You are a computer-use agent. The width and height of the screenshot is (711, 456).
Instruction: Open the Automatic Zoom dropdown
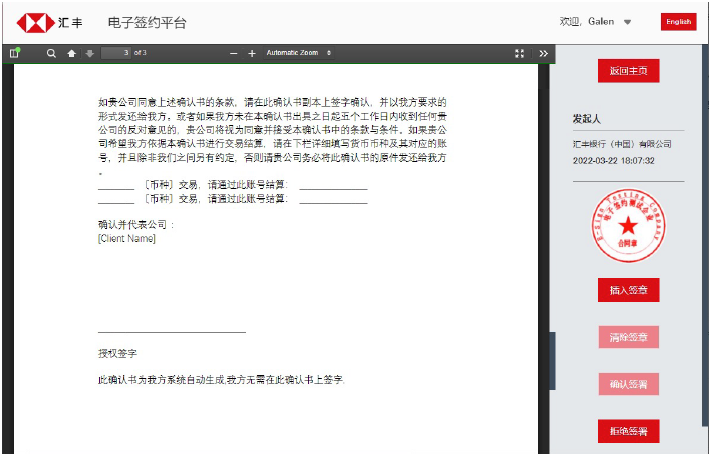(x=298, y=53)
